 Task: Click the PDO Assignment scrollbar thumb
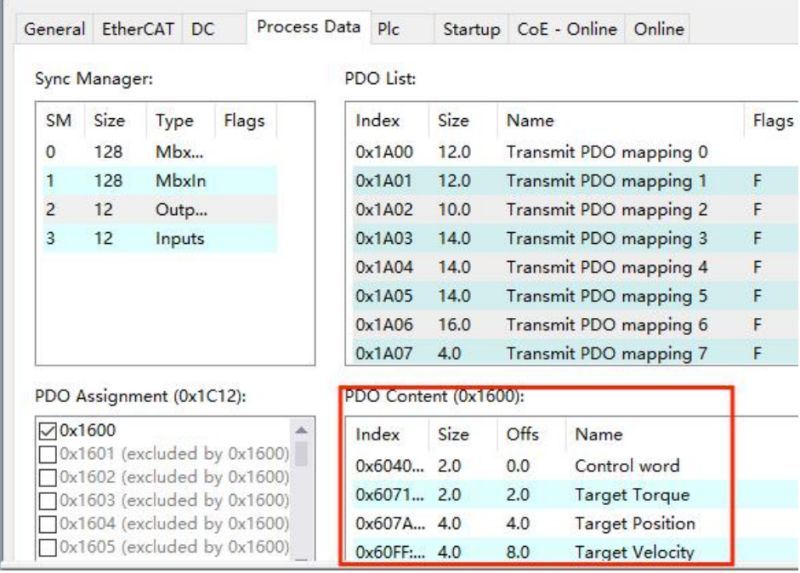click(x=302, y=454)
